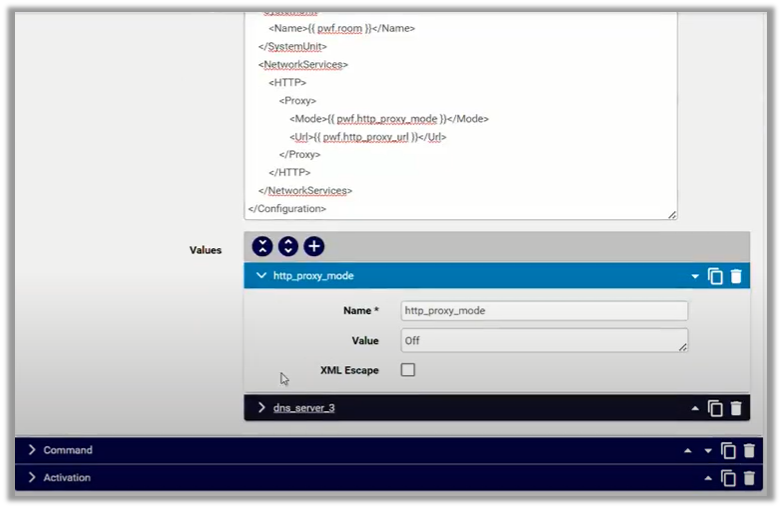Click the pwf.http_proxy_url template line
Screen dimensions: 782x508
click(x=368, y=137)
